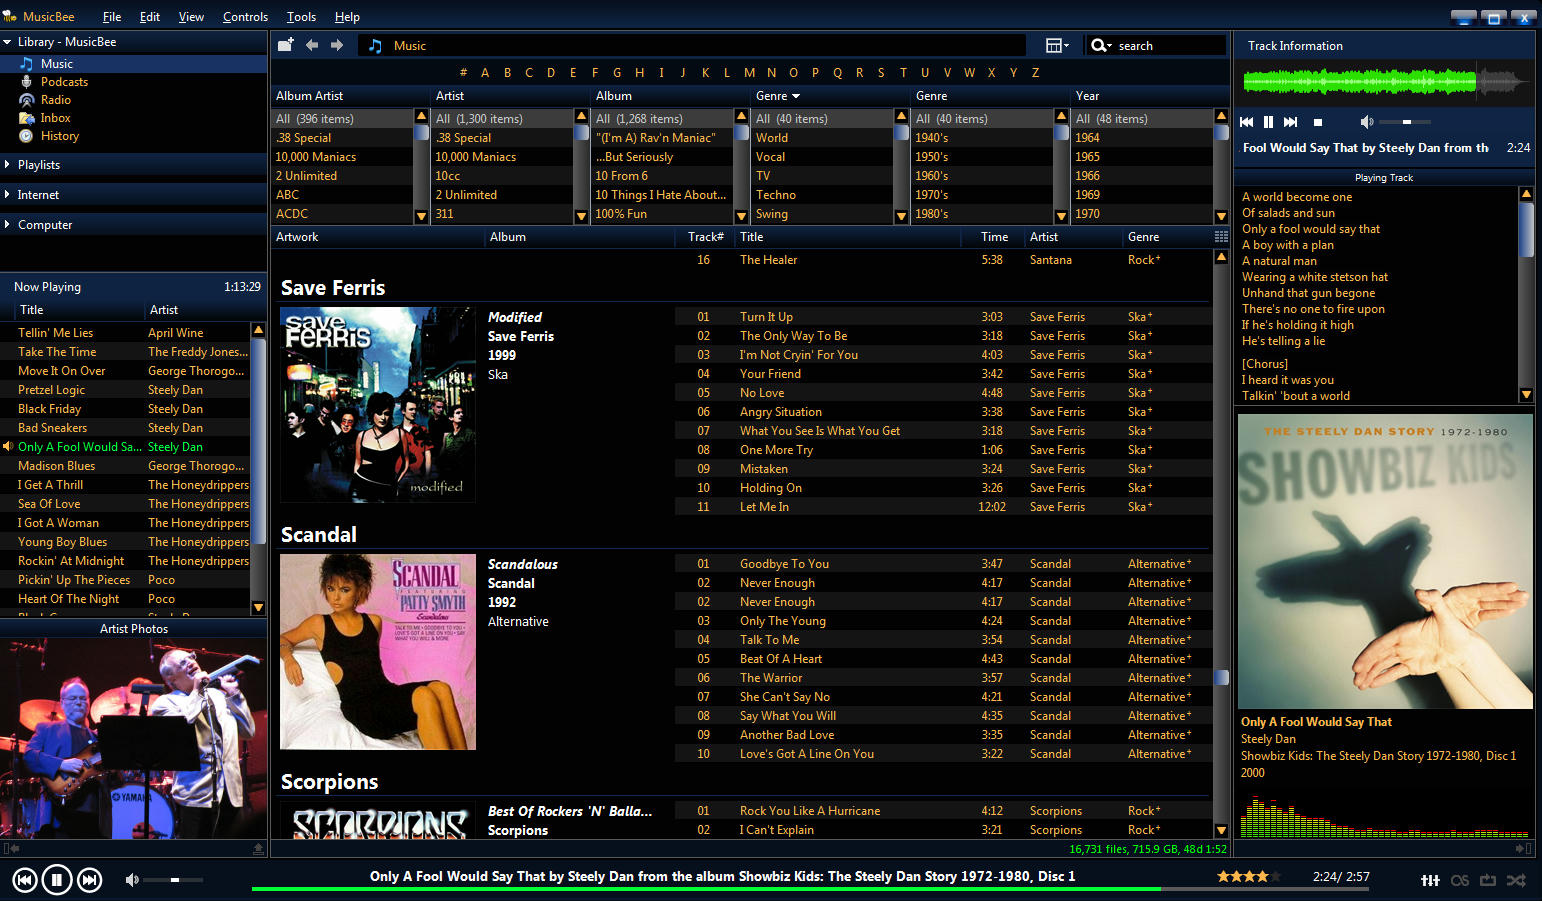Open History in the library sidebar
The height and width of the screenshot is (901, 1542).
point(59,136)
